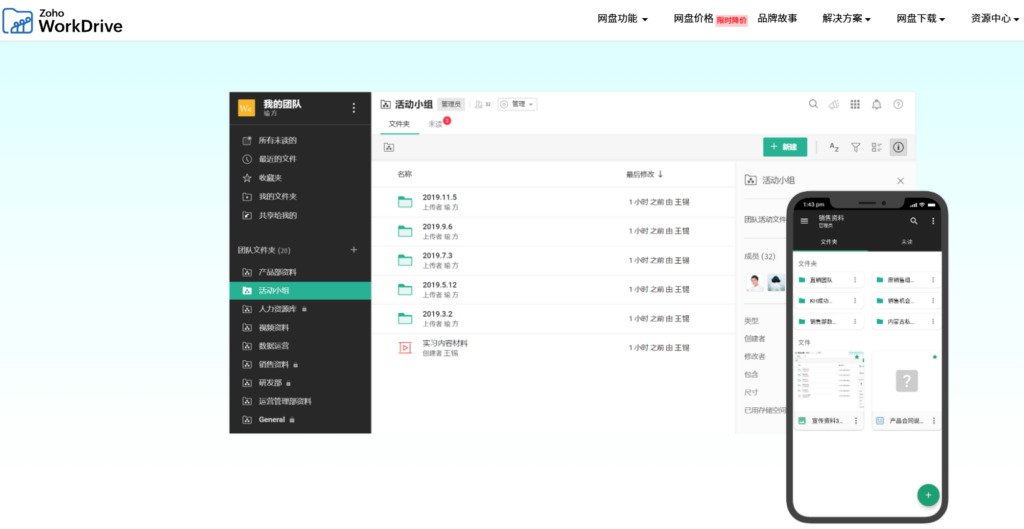
Task: Select 活动小组 team folder in sidebar
Action: coord(300,291)
